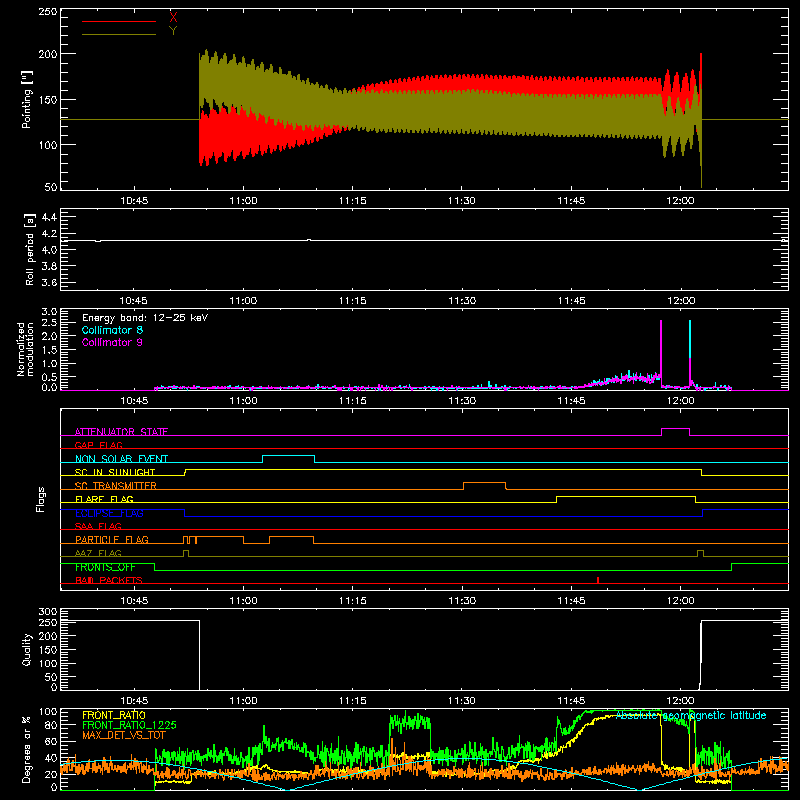Screen dimensions: 800x800
Task: Select the PARTICLE_FLAG label
Action: point(112,539)
